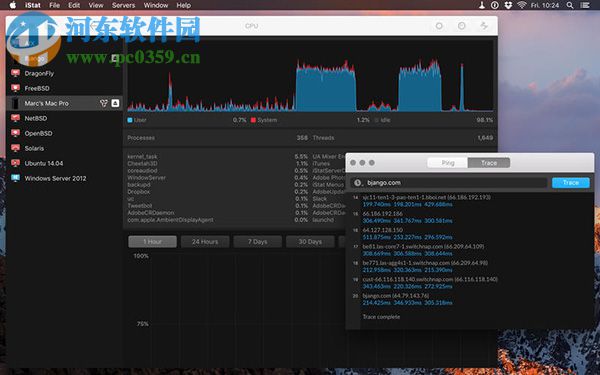Click the menu bar clock Fri 10:24
The width and height of the screenshot is (600, 375).
(545, 5)
